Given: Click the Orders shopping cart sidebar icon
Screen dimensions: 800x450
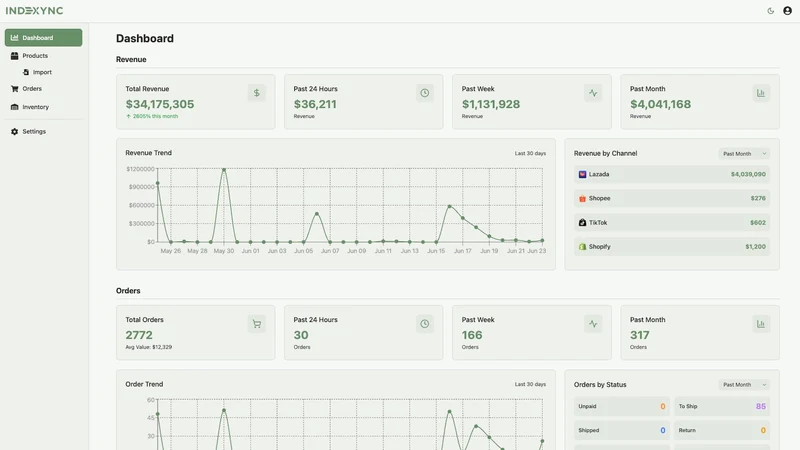Looking at the screenshot, I should point(14,89).
